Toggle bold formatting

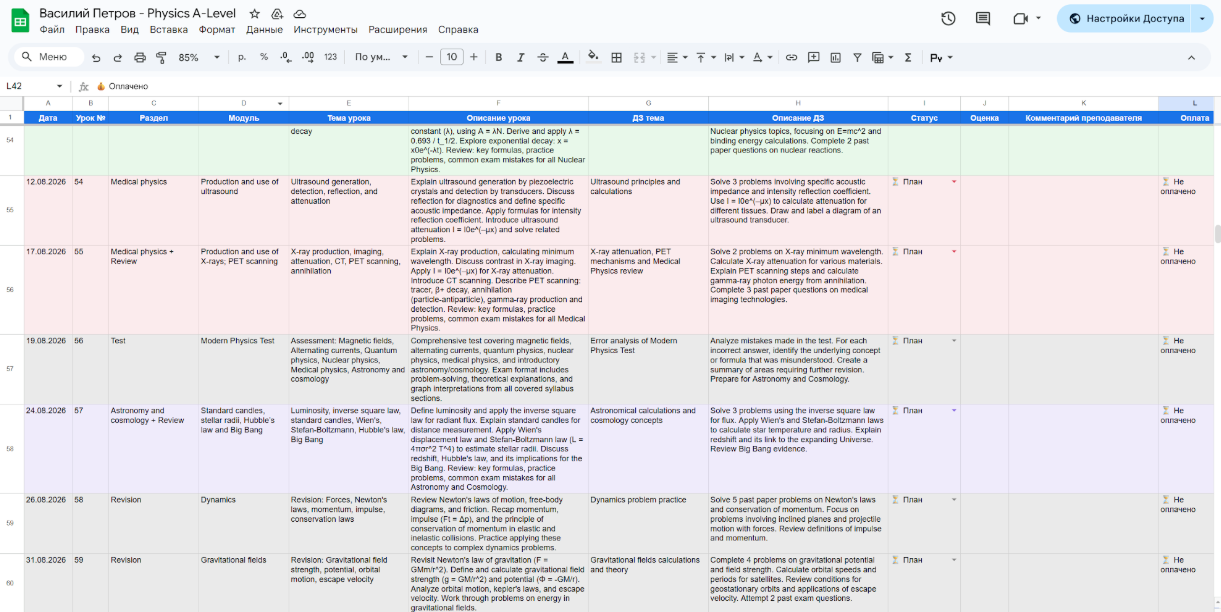click(x=499, y=57)
